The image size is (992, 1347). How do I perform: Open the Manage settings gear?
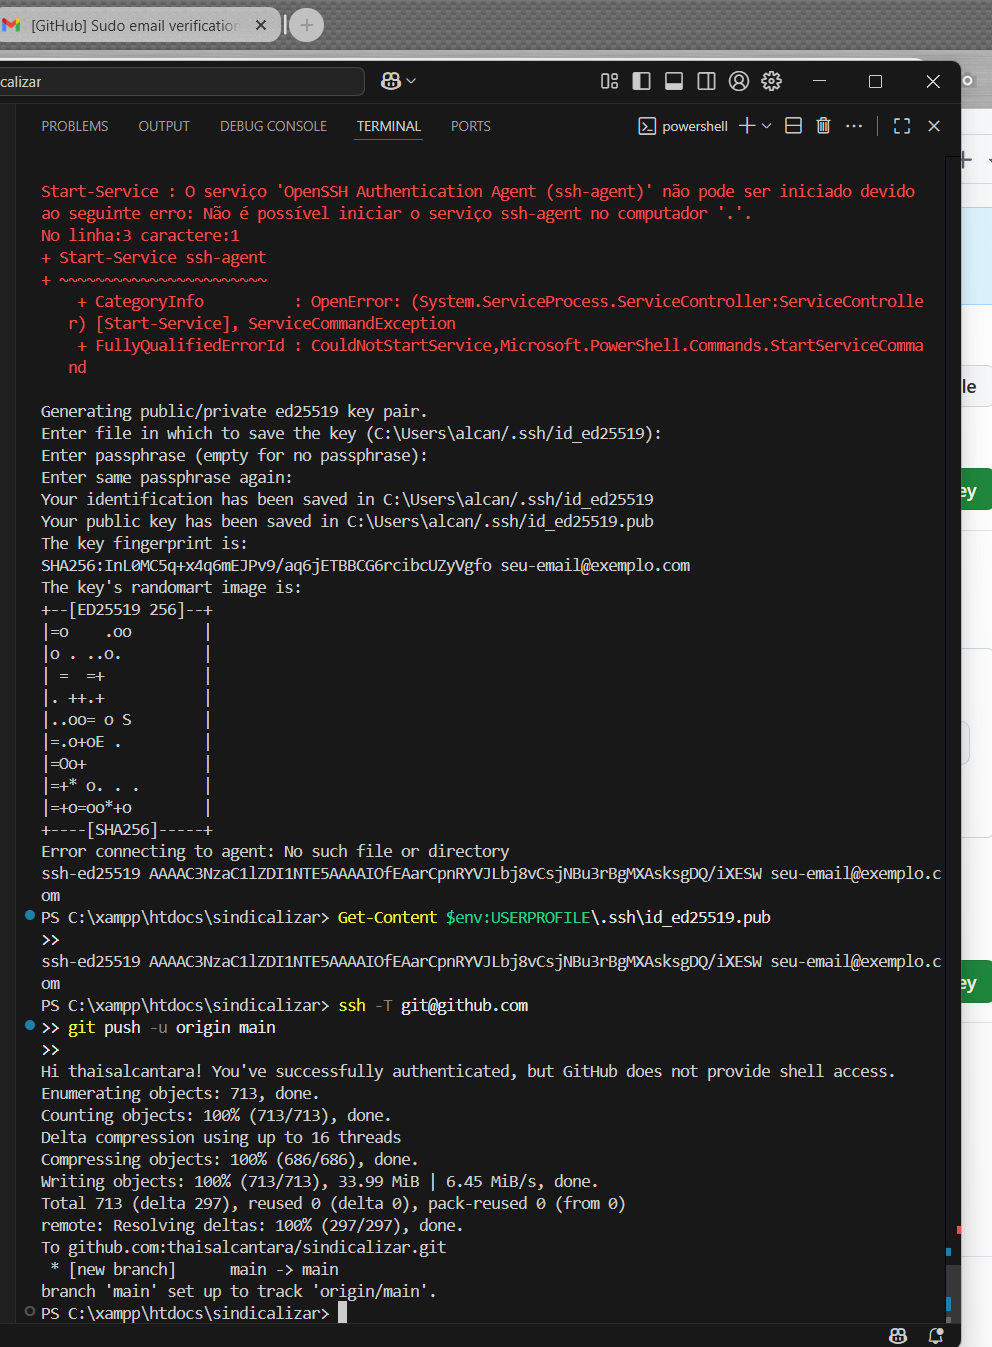pos(771,81)
